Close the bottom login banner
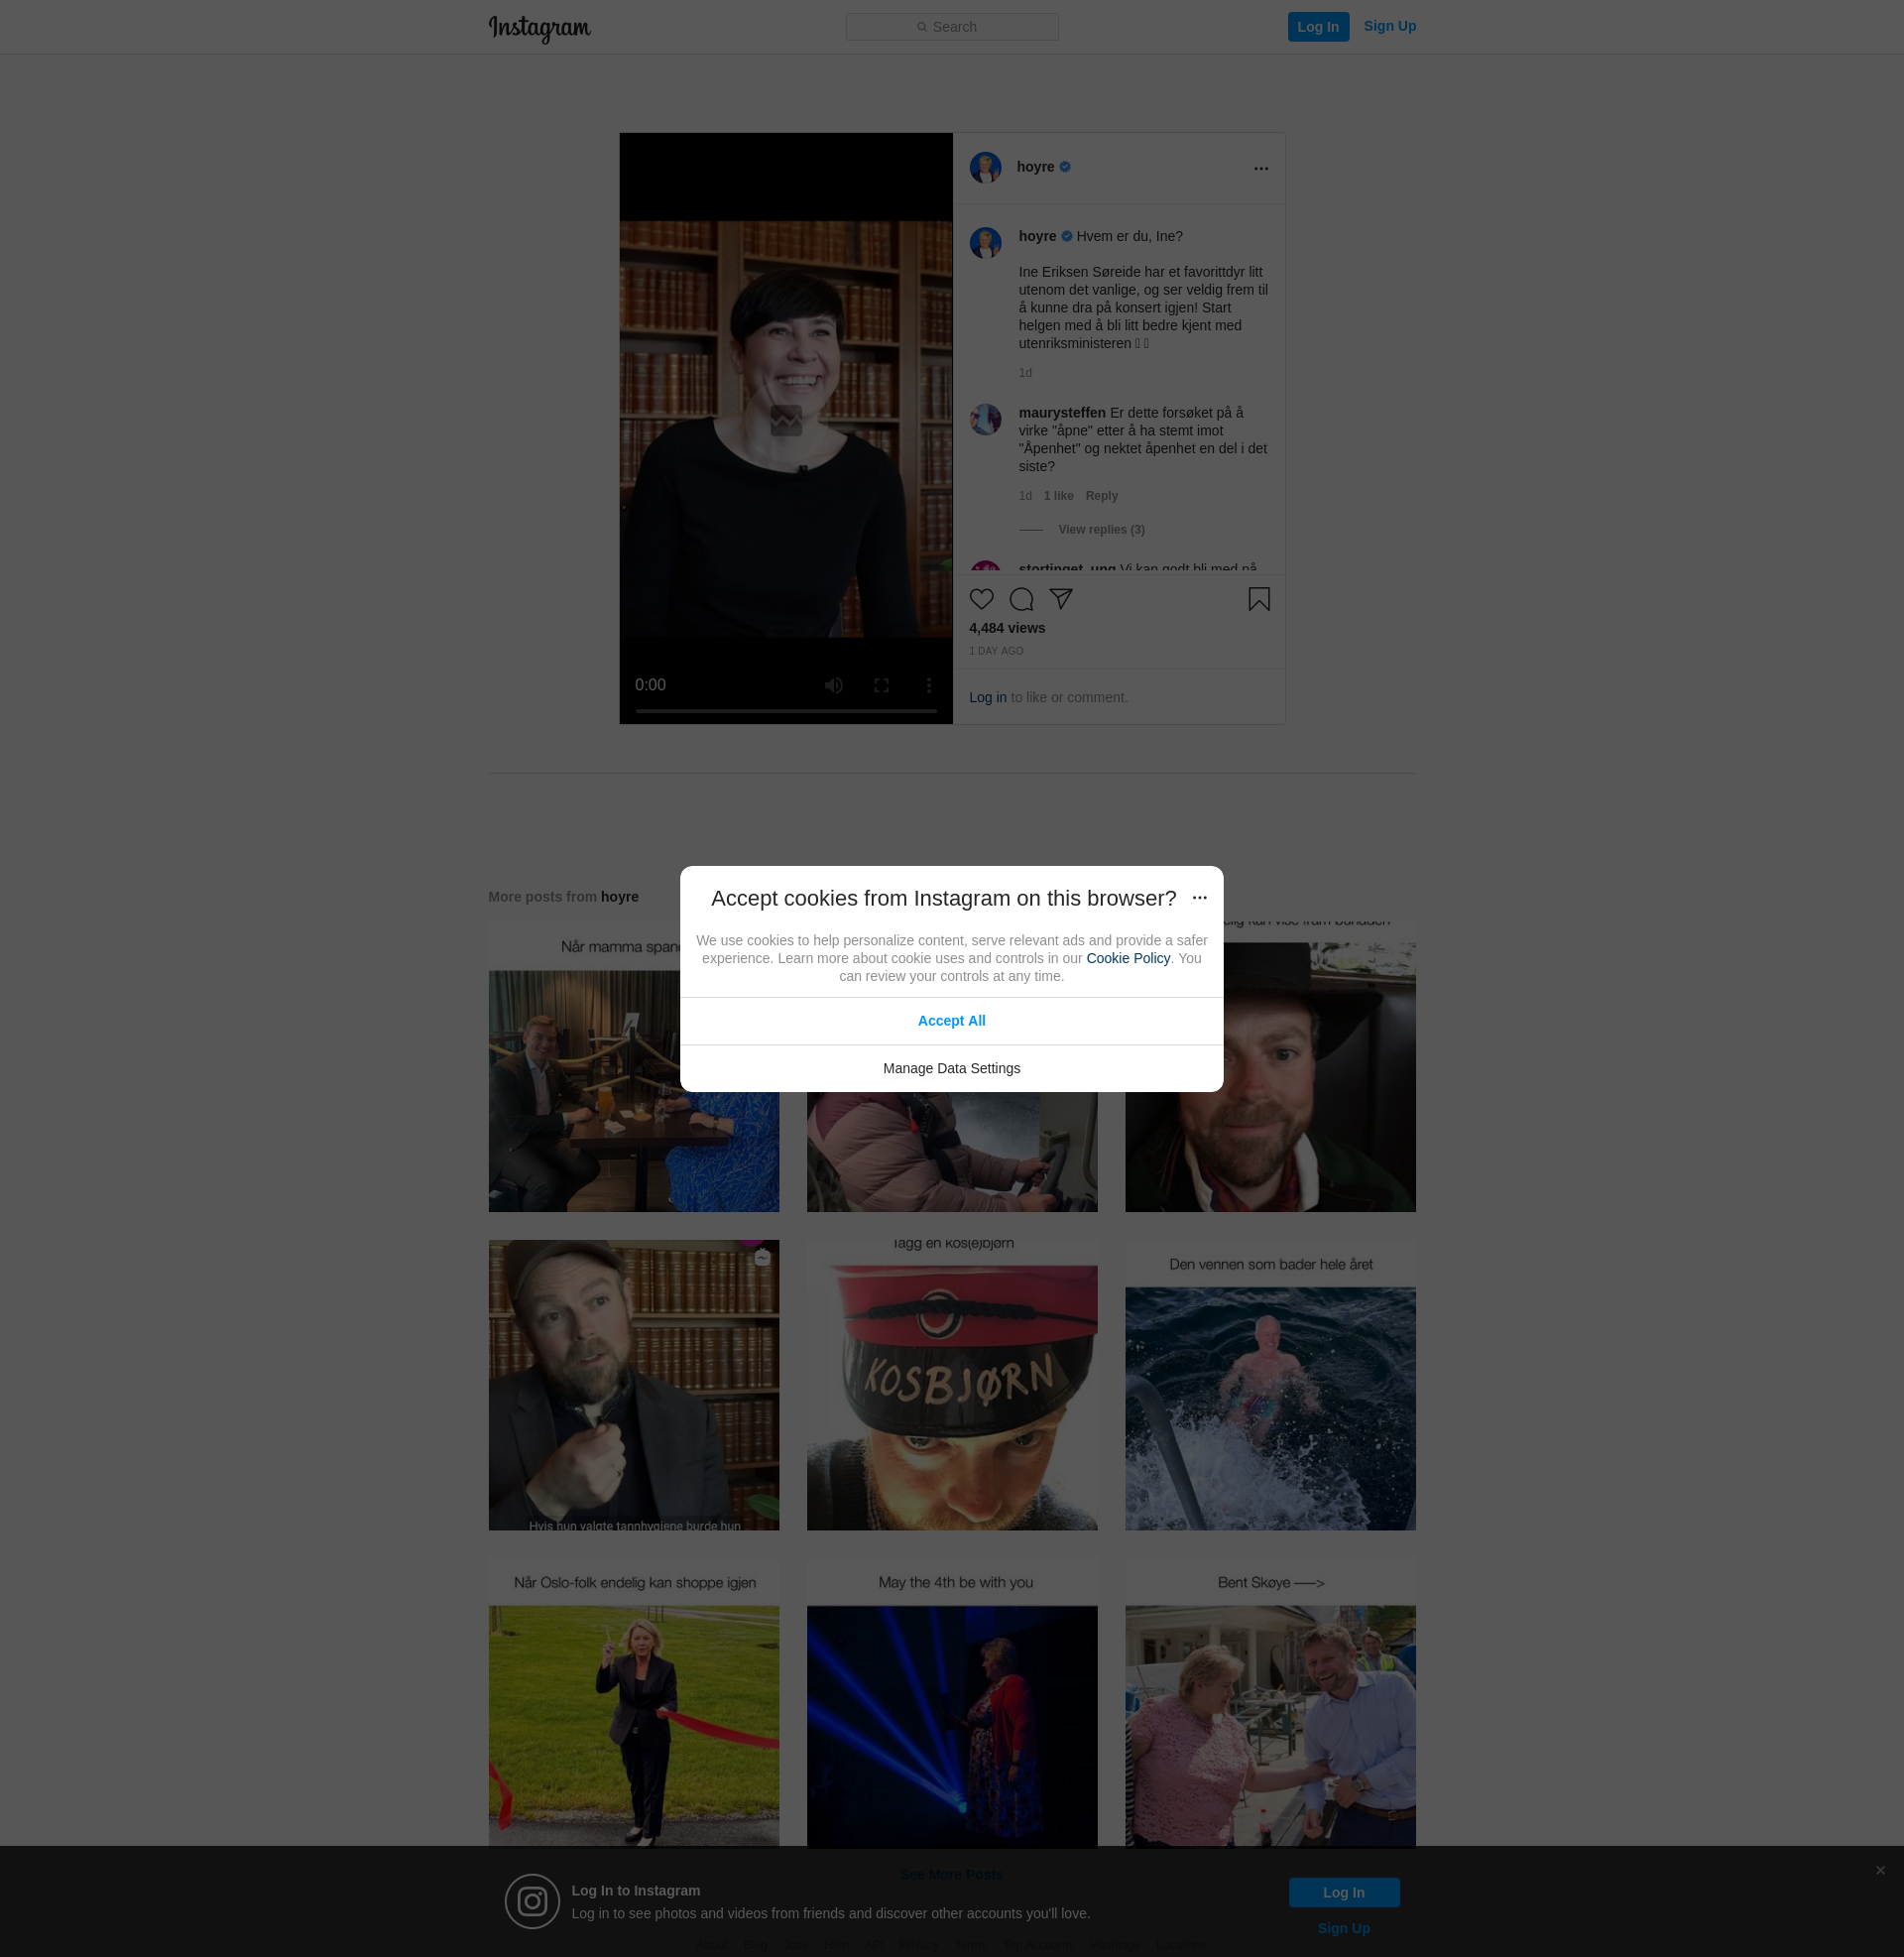 pyautogui.click(x=1880, y=1870)
